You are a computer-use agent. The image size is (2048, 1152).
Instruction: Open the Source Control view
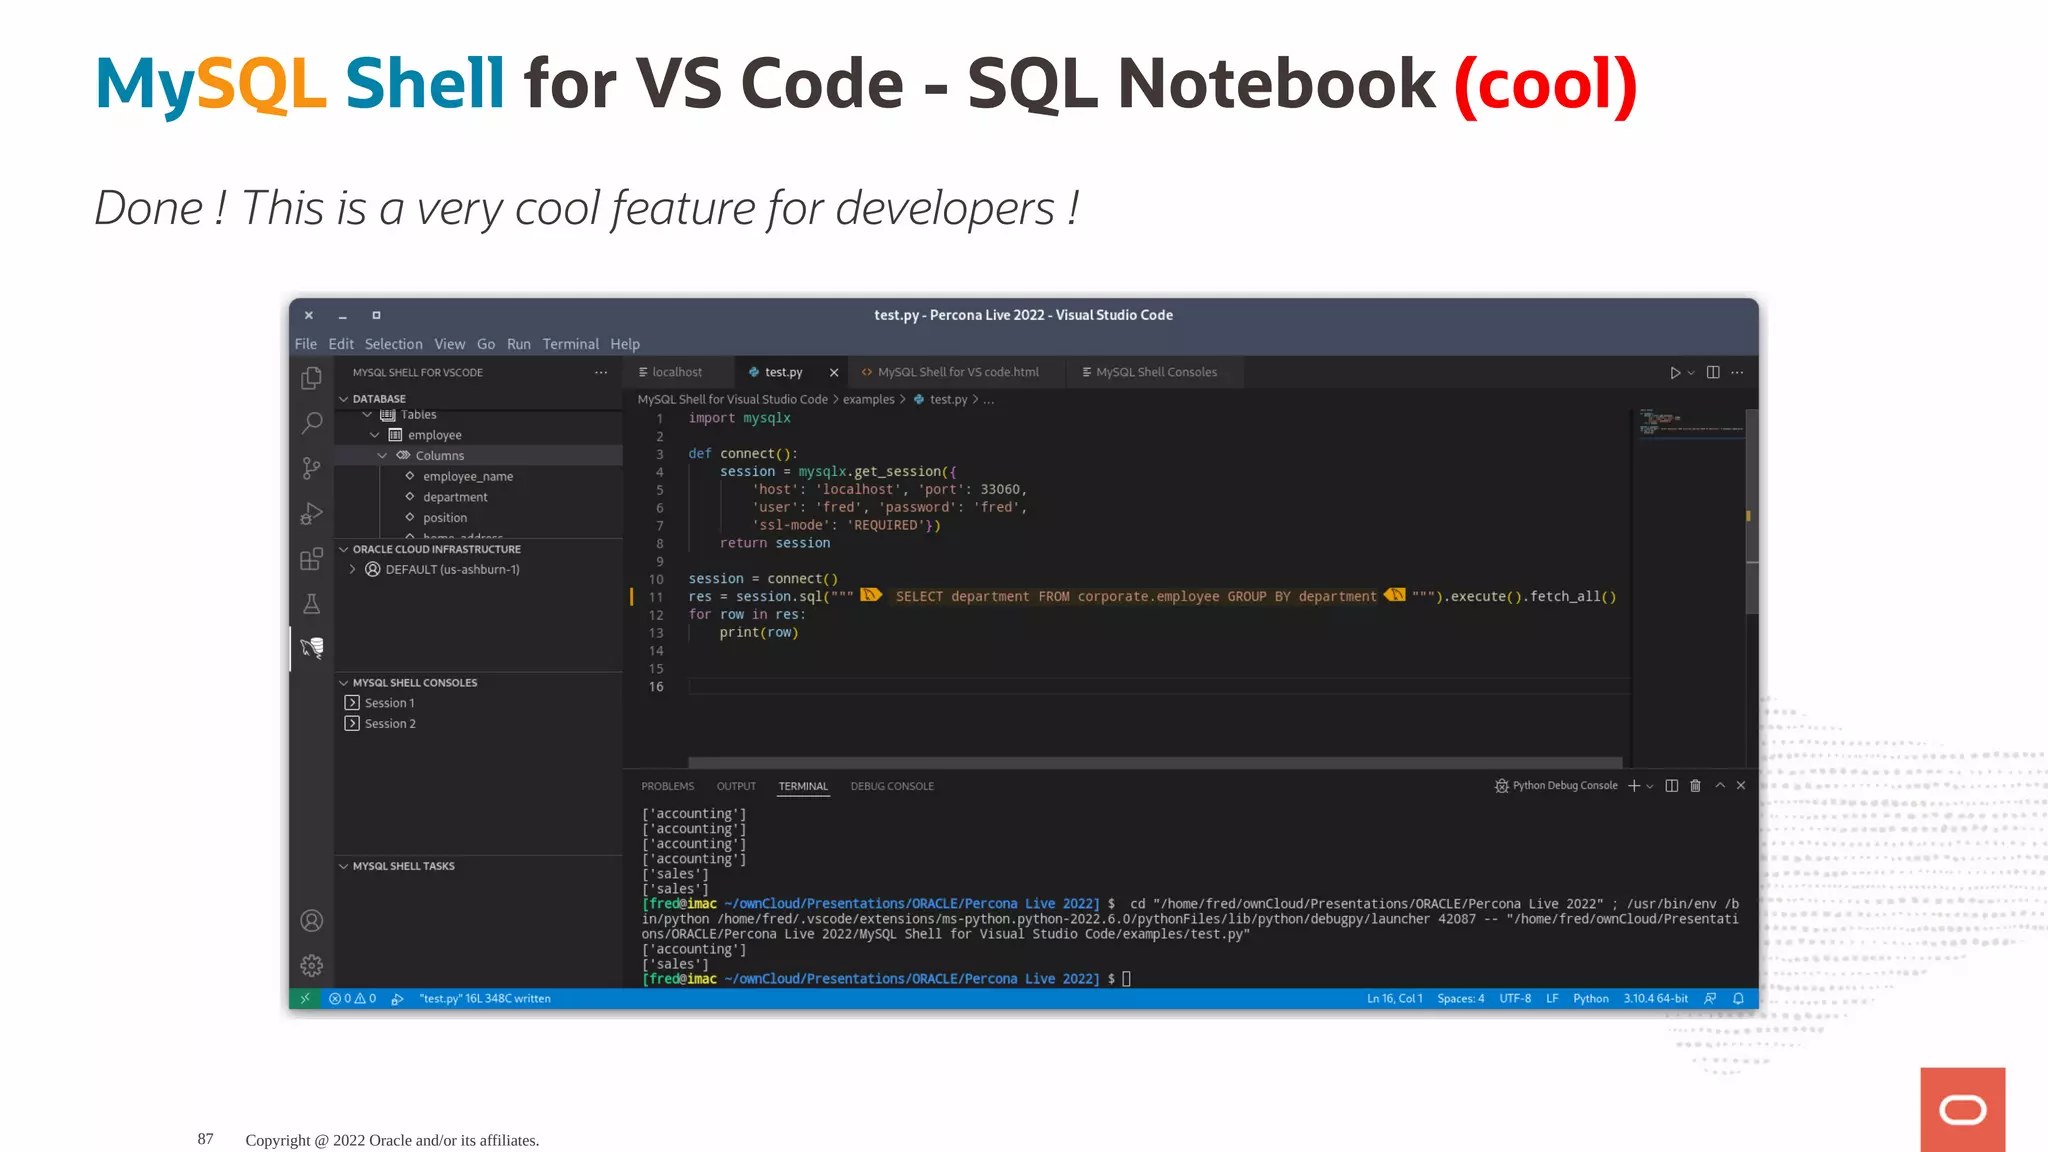pyautogui.click(x=312, y=468)
